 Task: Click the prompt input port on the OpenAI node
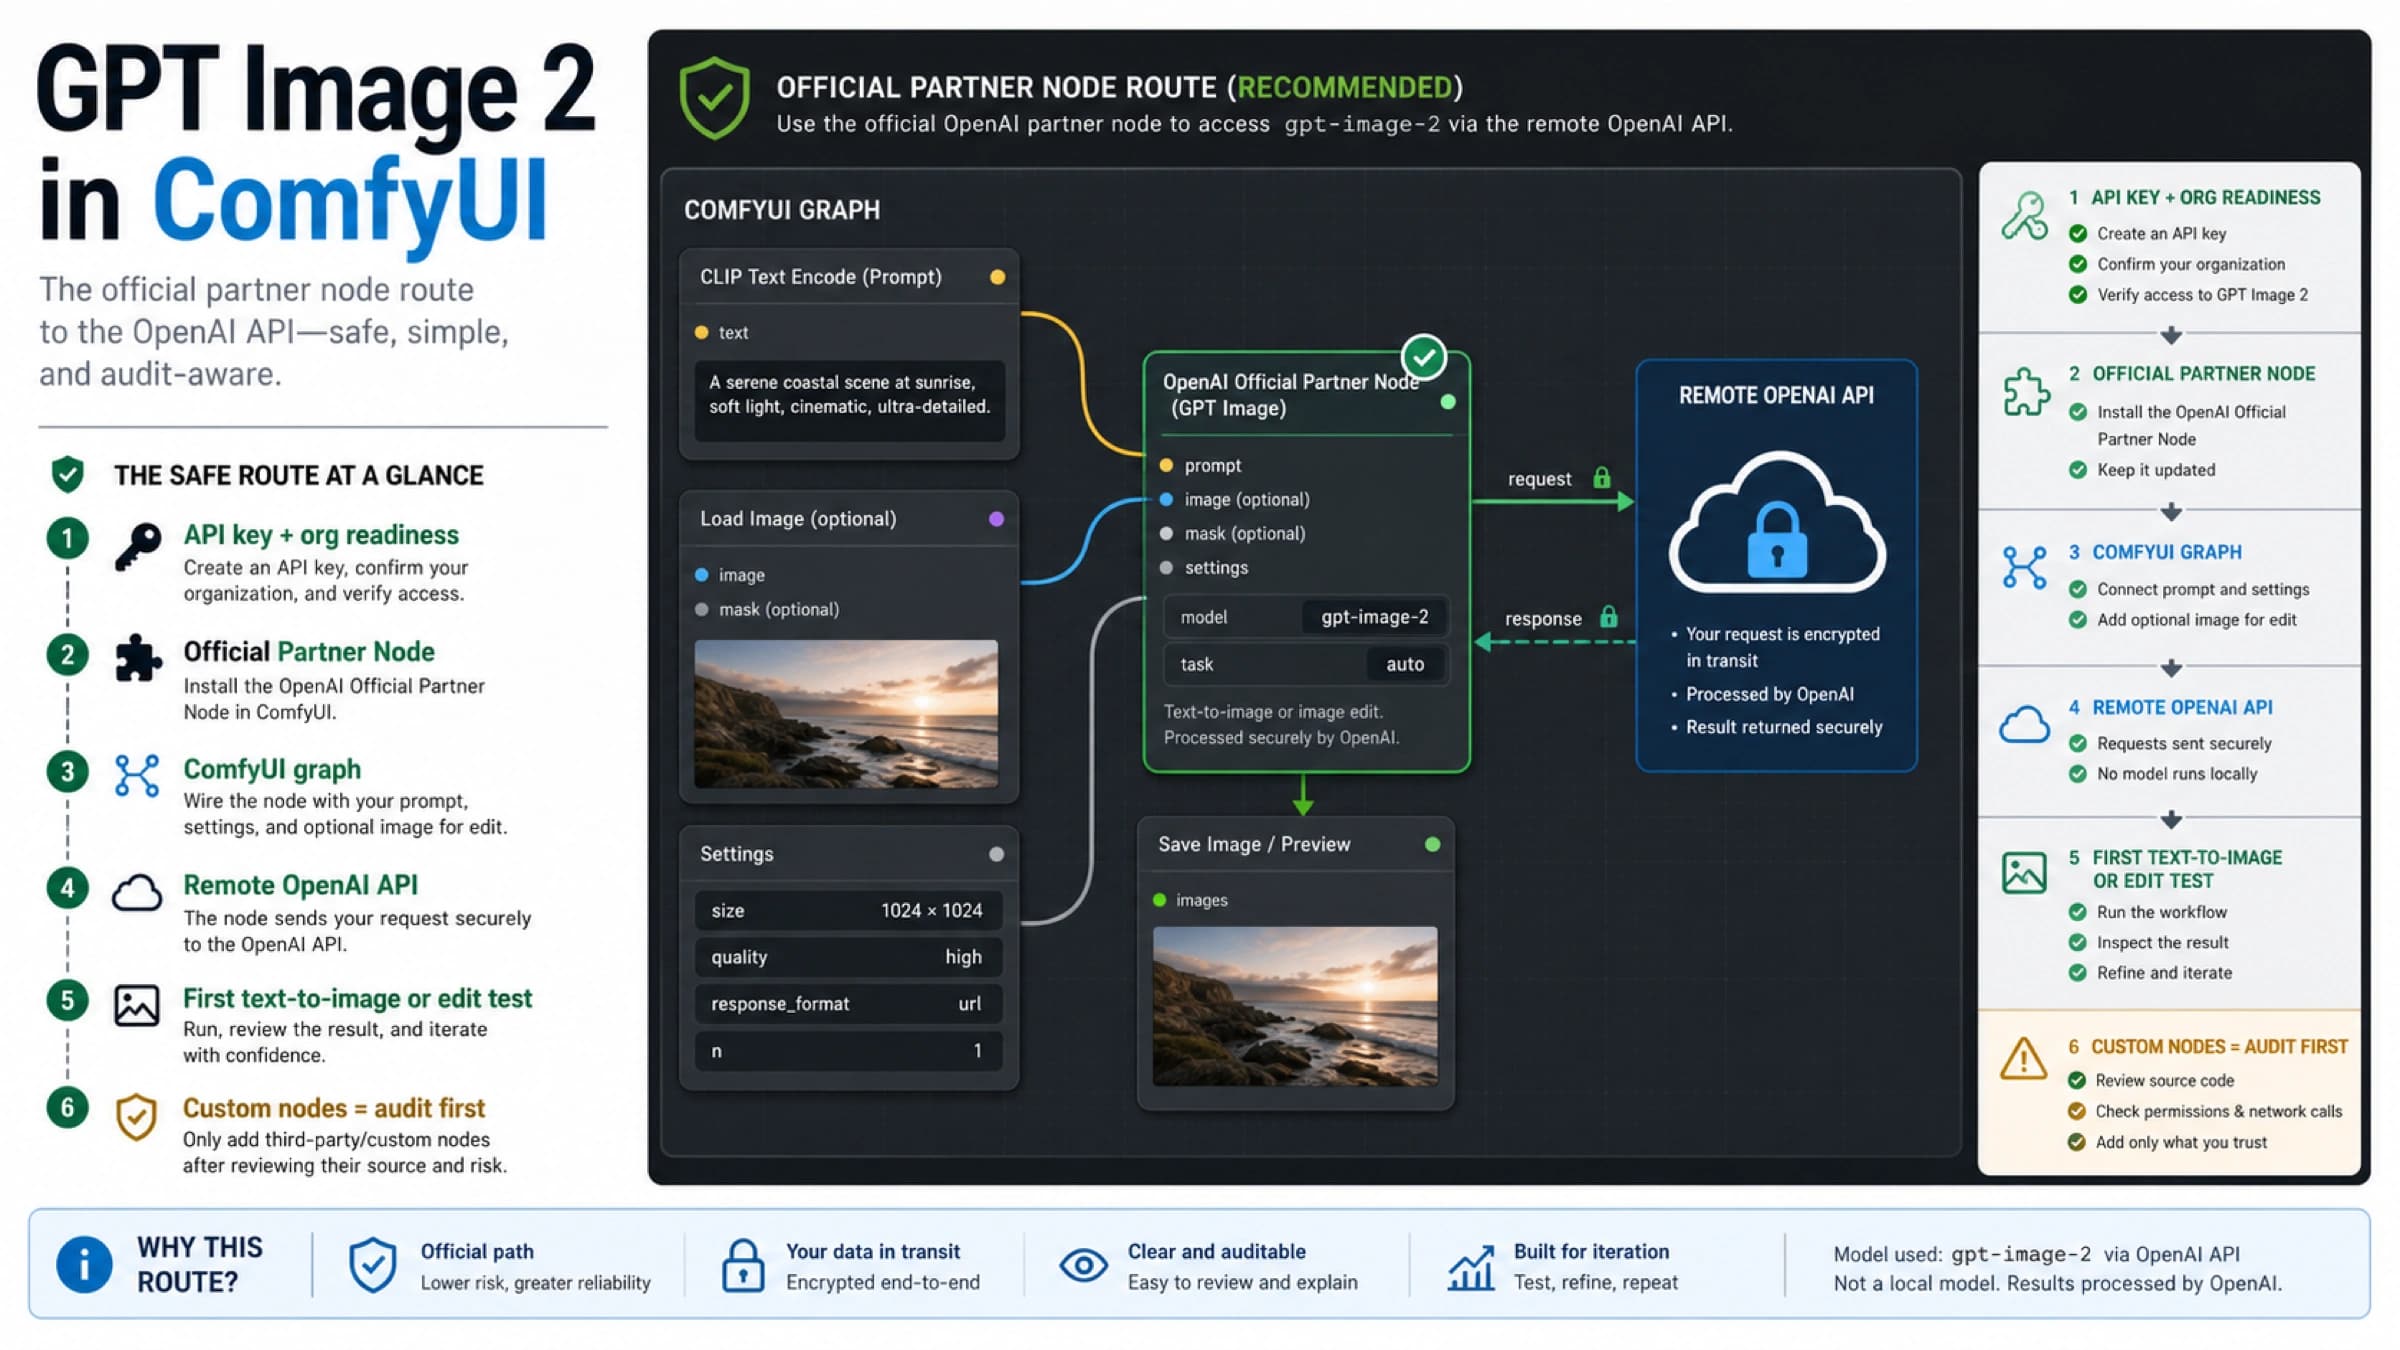pyautogui.click(x=1166, y=466)
